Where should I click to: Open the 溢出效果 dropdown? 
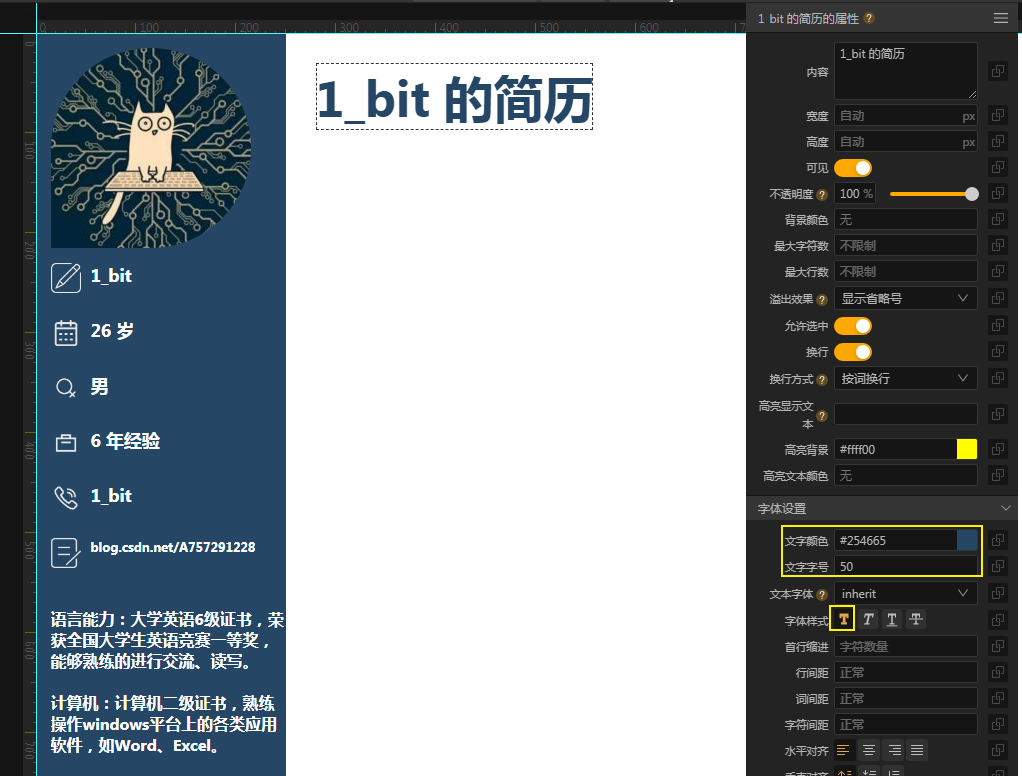[905, 298]
